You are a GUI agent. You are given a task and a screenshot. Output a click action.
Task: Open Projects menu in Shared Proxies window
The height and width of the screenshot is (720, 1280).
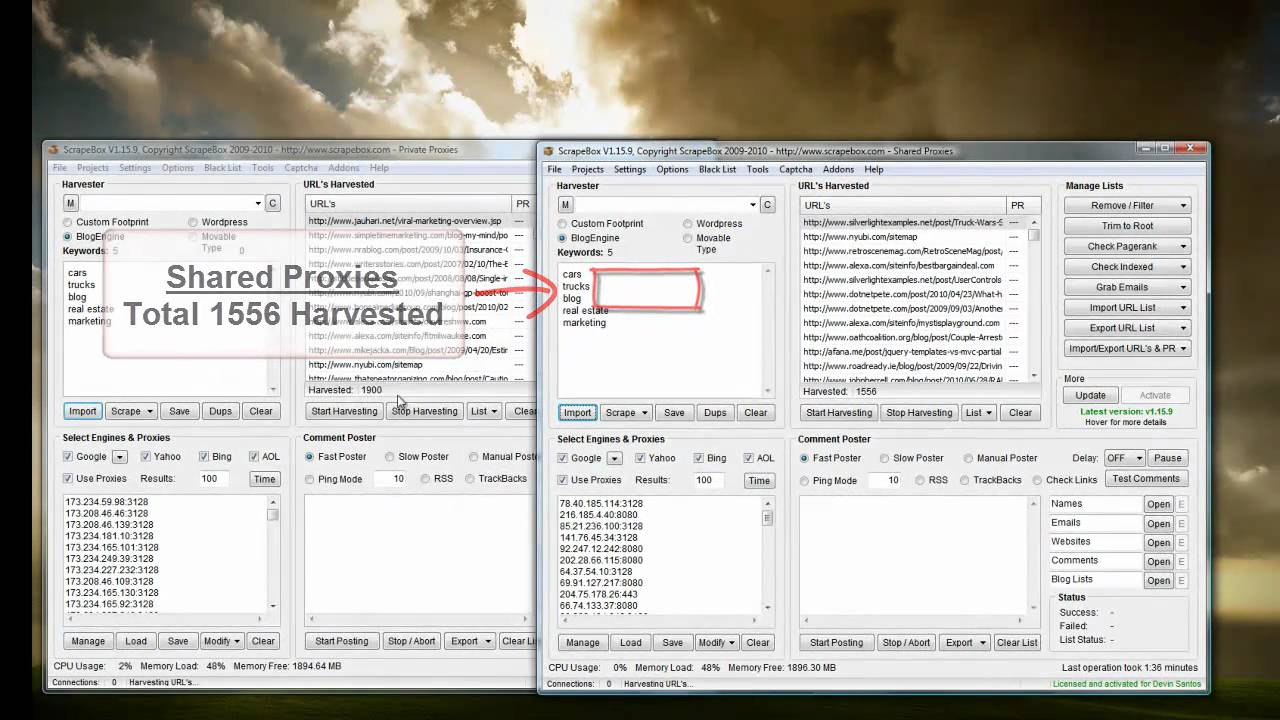pyautogui.click(x=588, y=169)
